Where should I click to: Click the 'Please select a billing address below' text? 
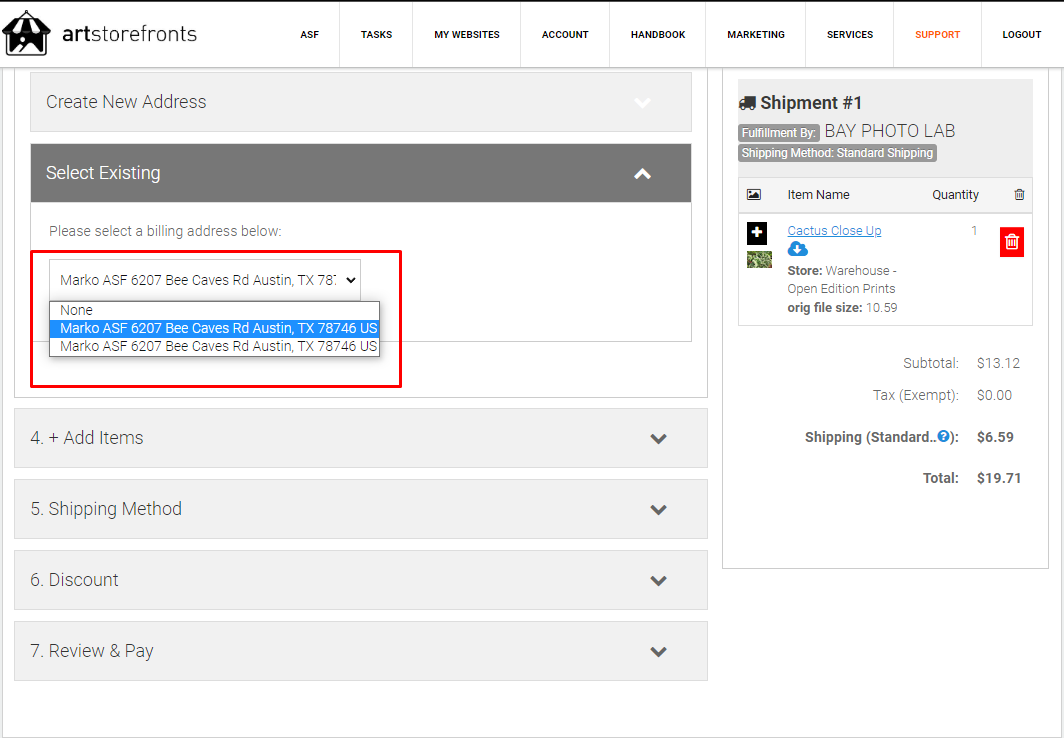click(x=165, y=231)
